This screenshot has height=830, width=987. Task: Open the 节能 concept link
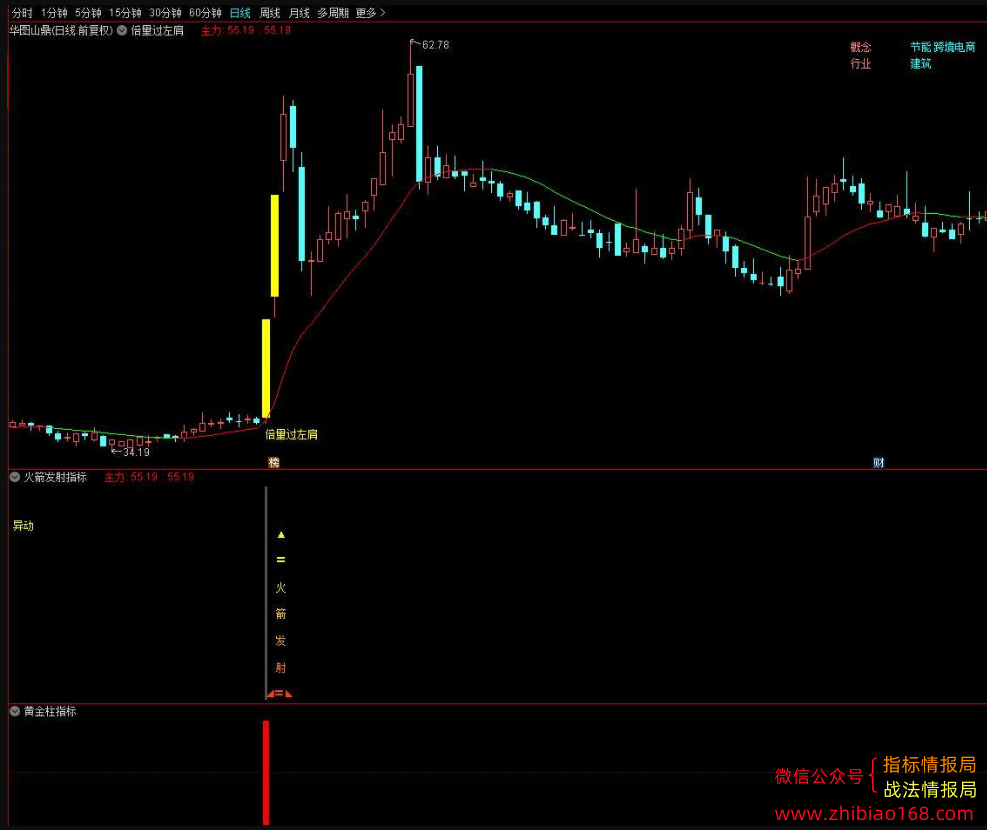920,47
